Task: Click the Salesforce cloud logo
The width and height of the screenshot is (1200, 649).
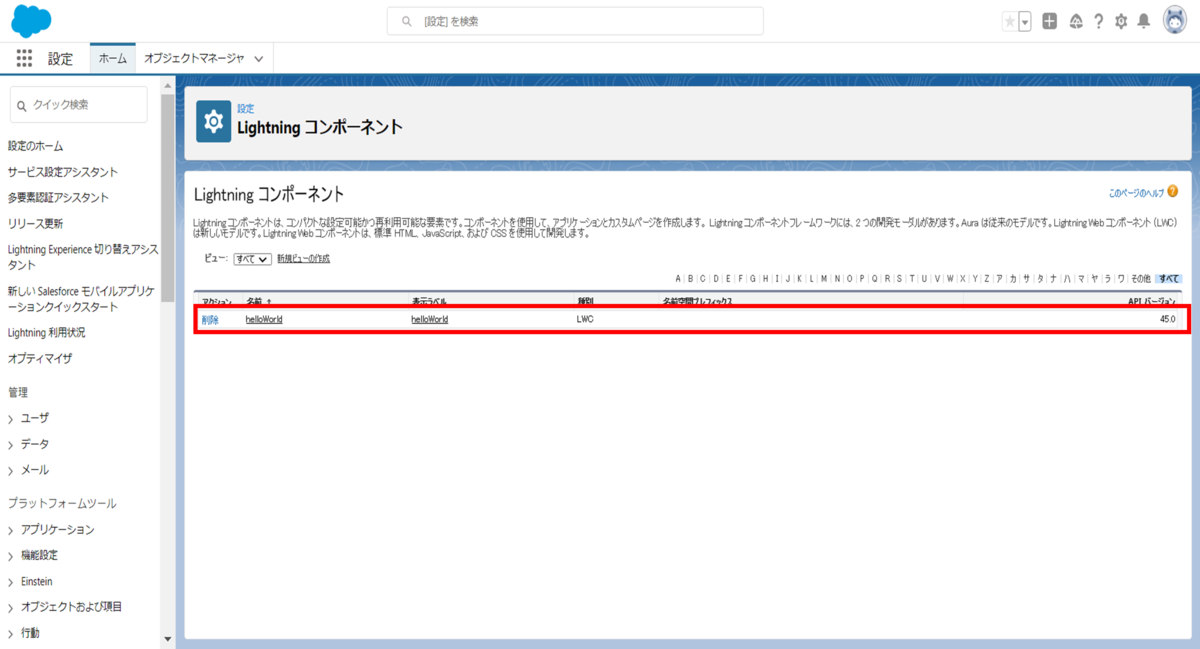Action: pyautogui.click(x=30, y=20)
